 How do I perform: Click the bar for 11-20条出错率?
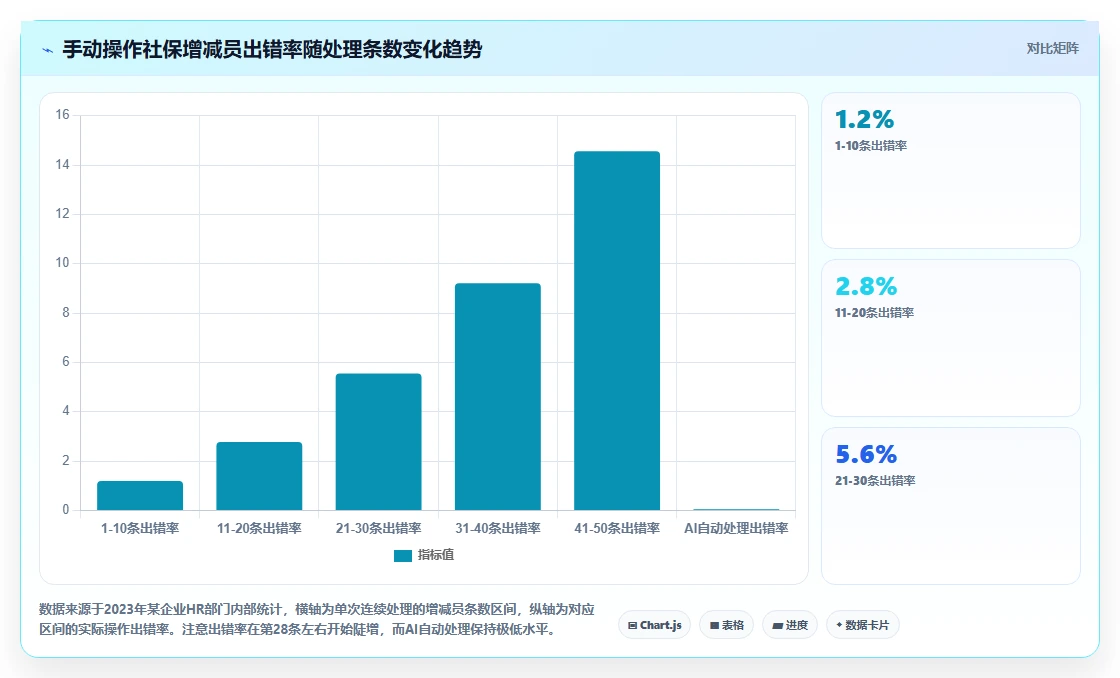tap(259, 476)
